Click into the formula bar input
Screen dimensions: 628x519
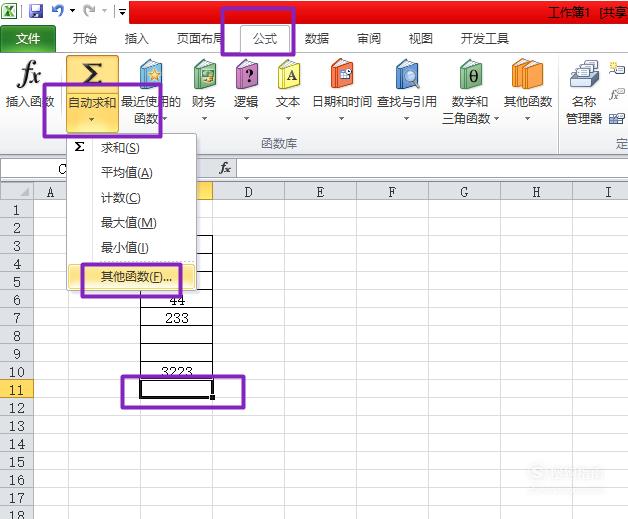432,168
